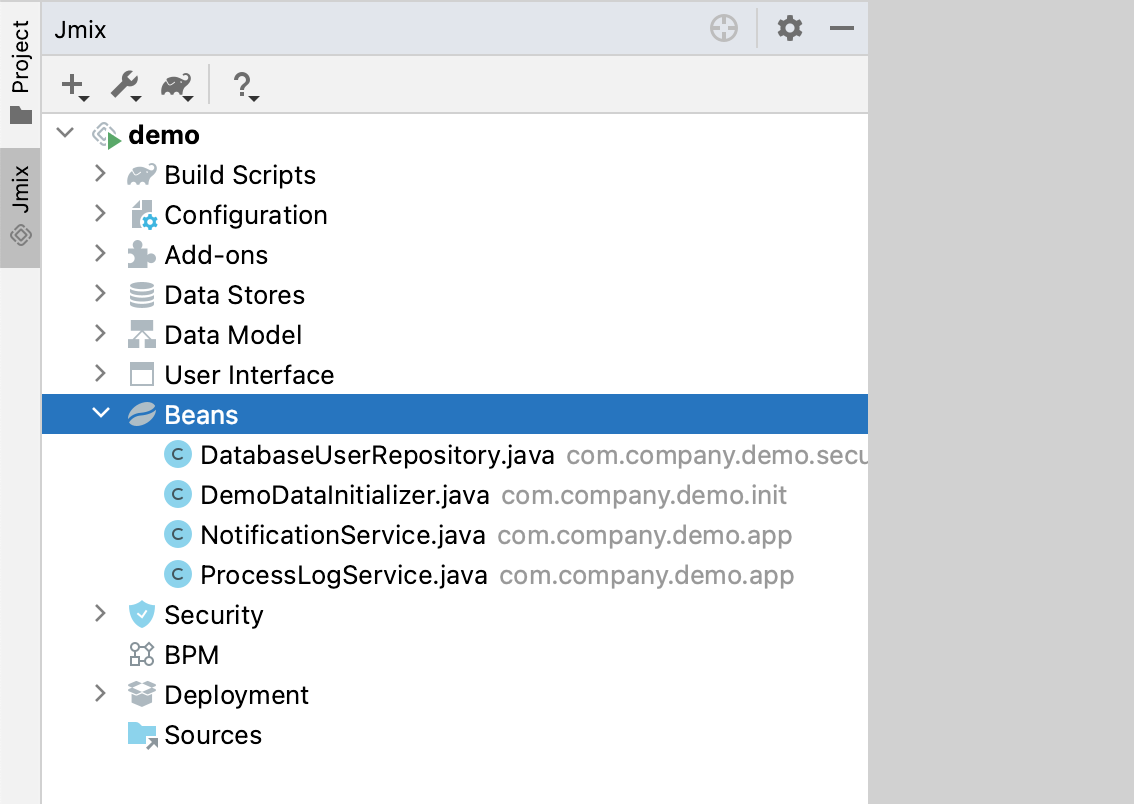Expand the Data Stores node
Screen dimensions: 1134x804
pos(101,294)
